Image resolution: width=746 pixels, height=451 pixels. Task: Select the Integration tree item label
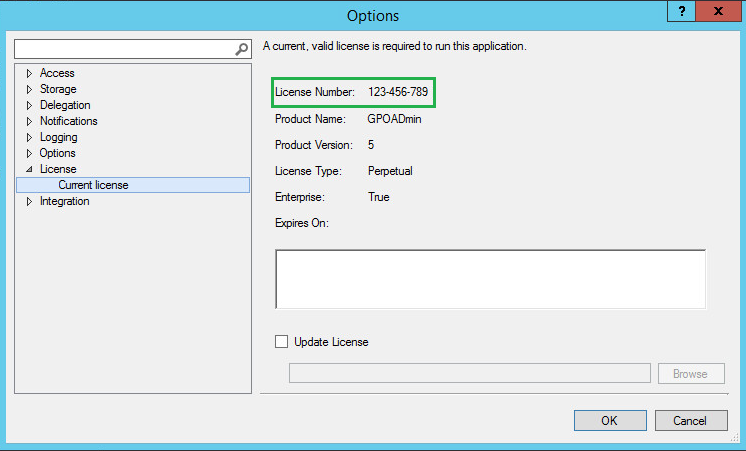[64, 201]
